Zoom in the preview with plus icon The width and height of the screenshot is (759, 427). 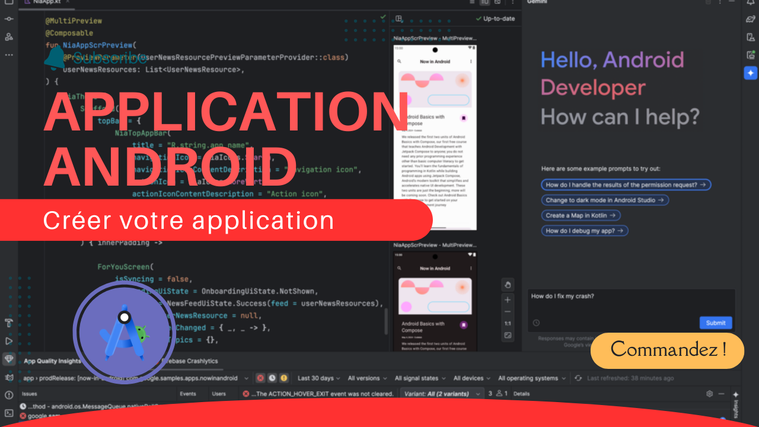point(508,299)
